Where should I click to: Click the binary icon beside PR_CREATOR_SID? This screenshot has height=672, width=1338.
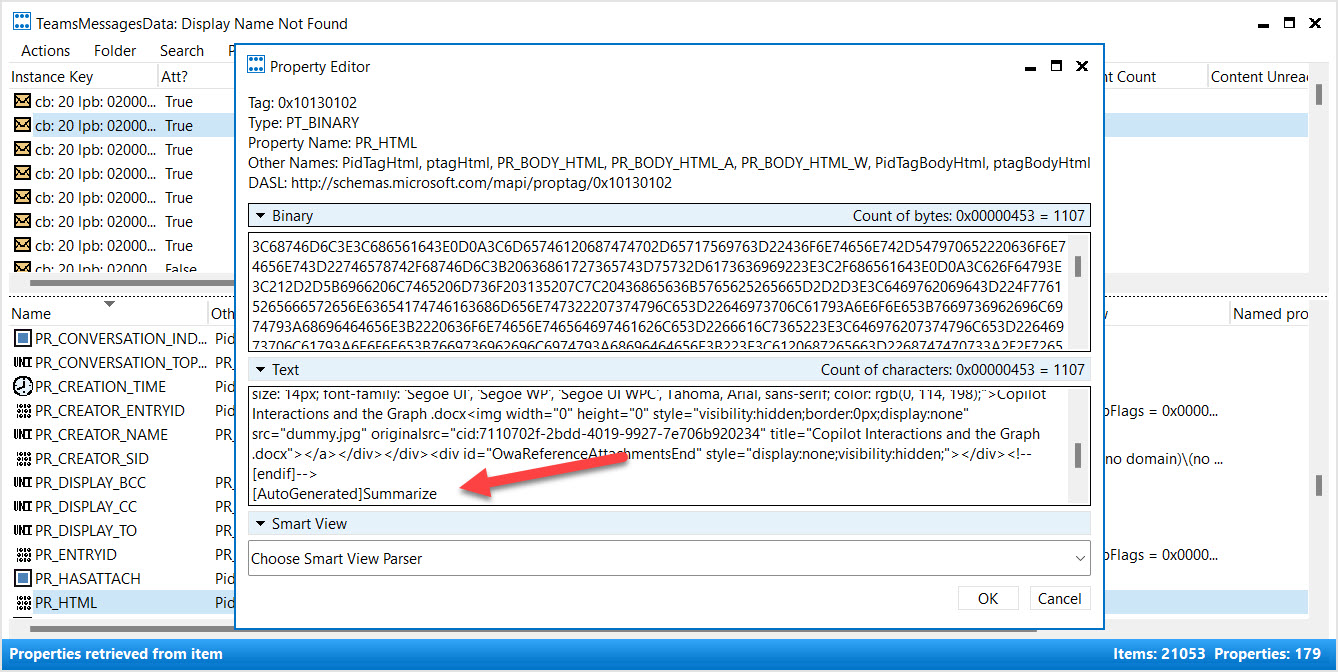click(x=22, y=458)
